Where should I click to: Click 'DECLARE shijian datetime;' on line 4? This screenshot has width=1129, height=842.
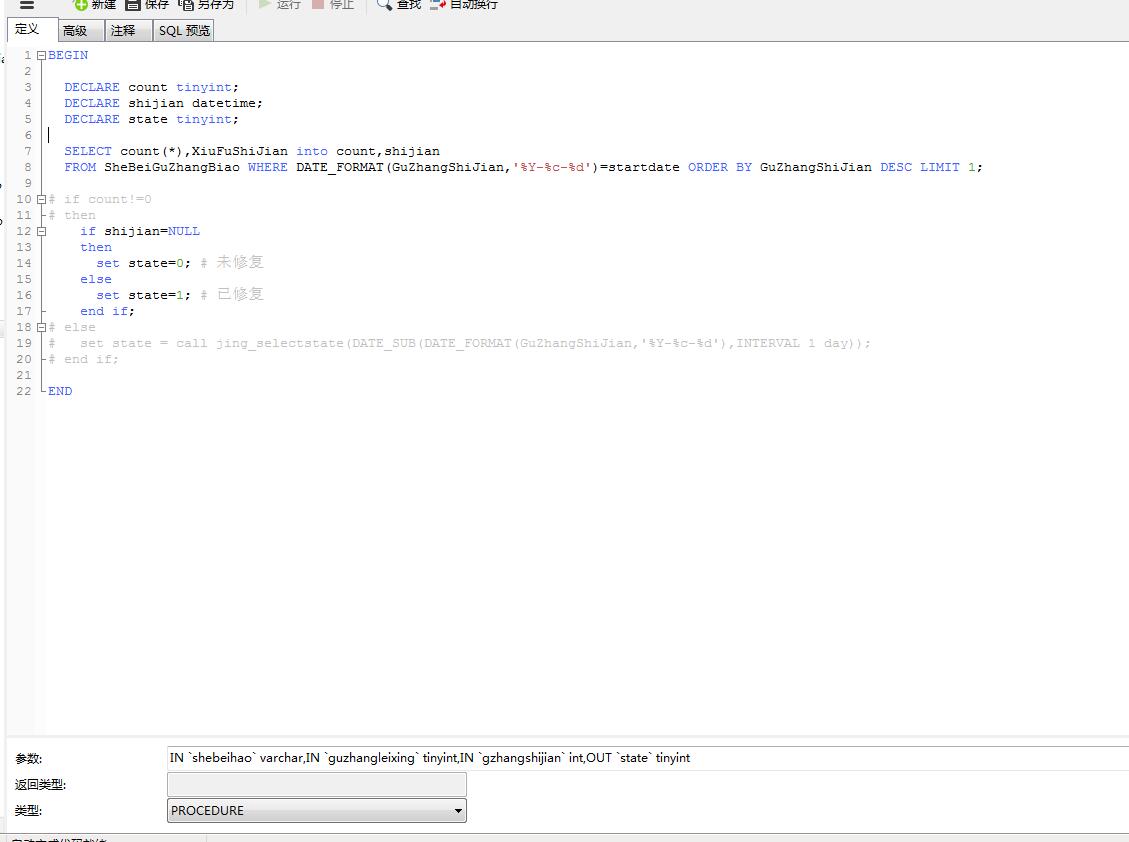163,103
